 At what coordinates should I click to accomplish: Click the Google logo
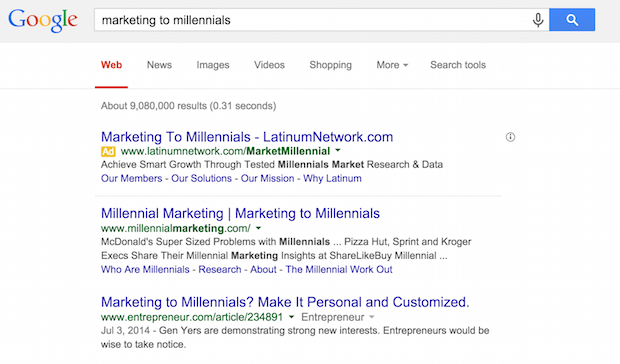tap(43, 20)
